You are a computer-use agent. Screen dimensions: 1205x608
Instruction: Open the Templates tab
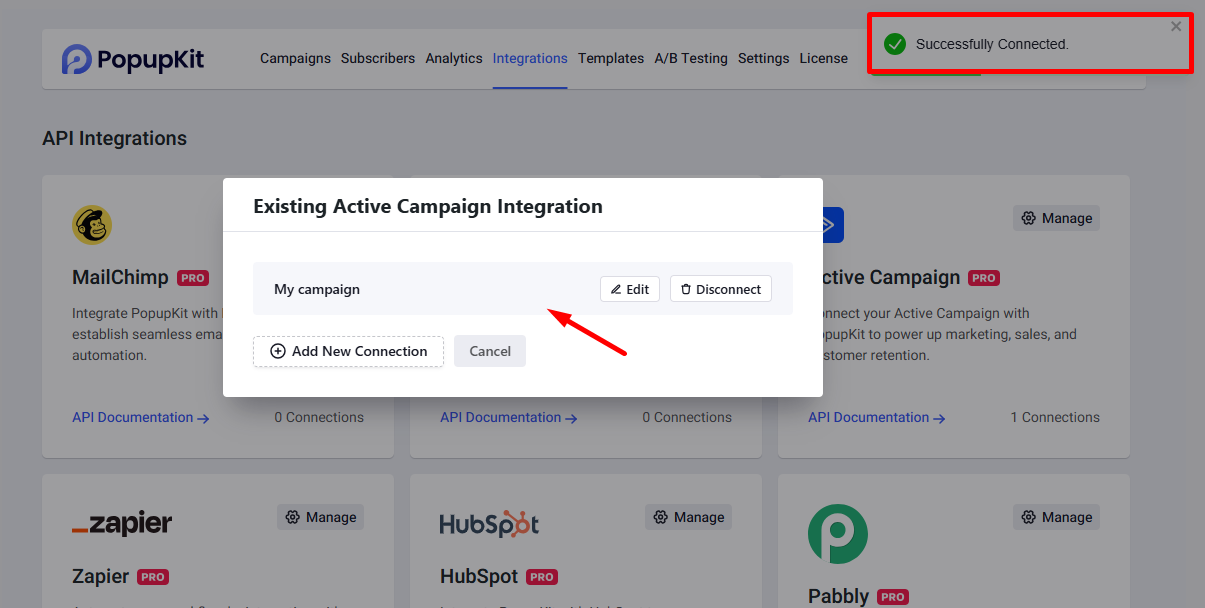(611, 58)
